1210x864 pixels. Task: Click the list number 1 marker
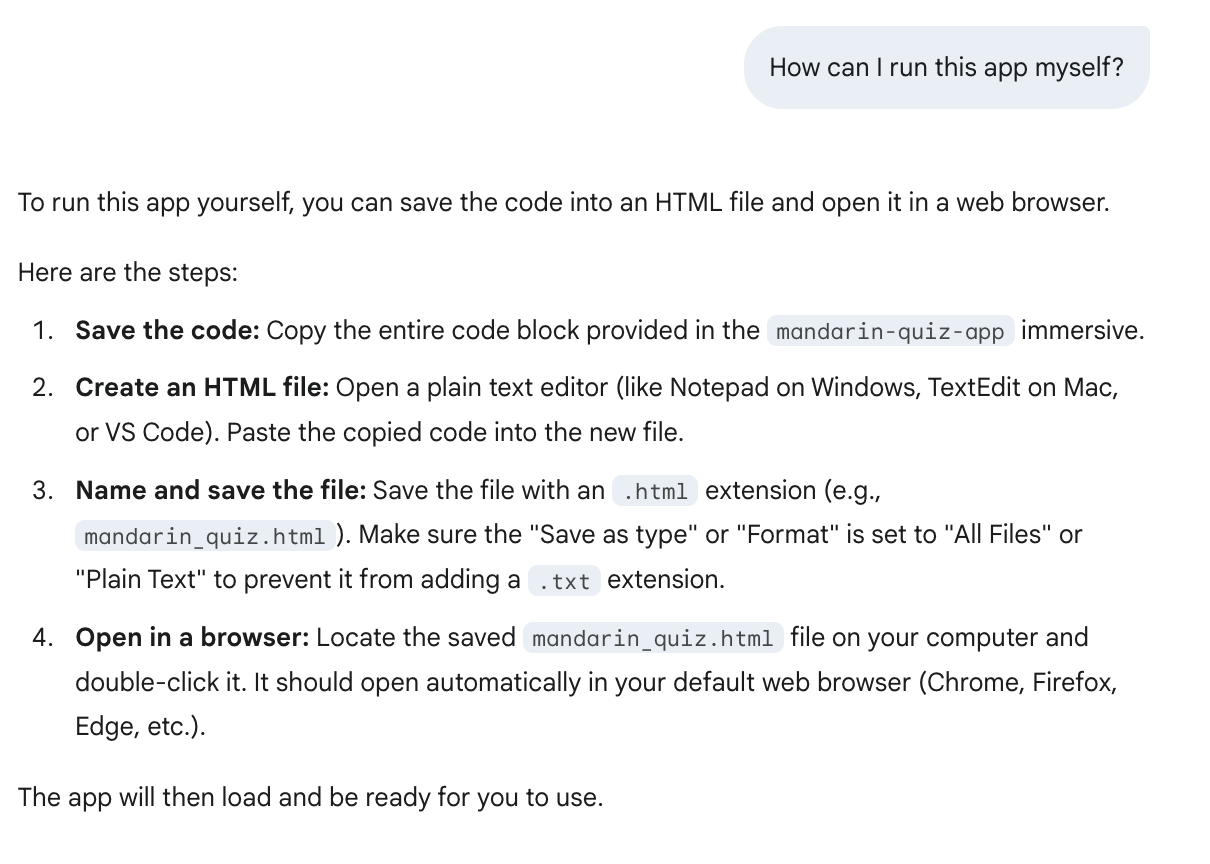tap(42, 331)
